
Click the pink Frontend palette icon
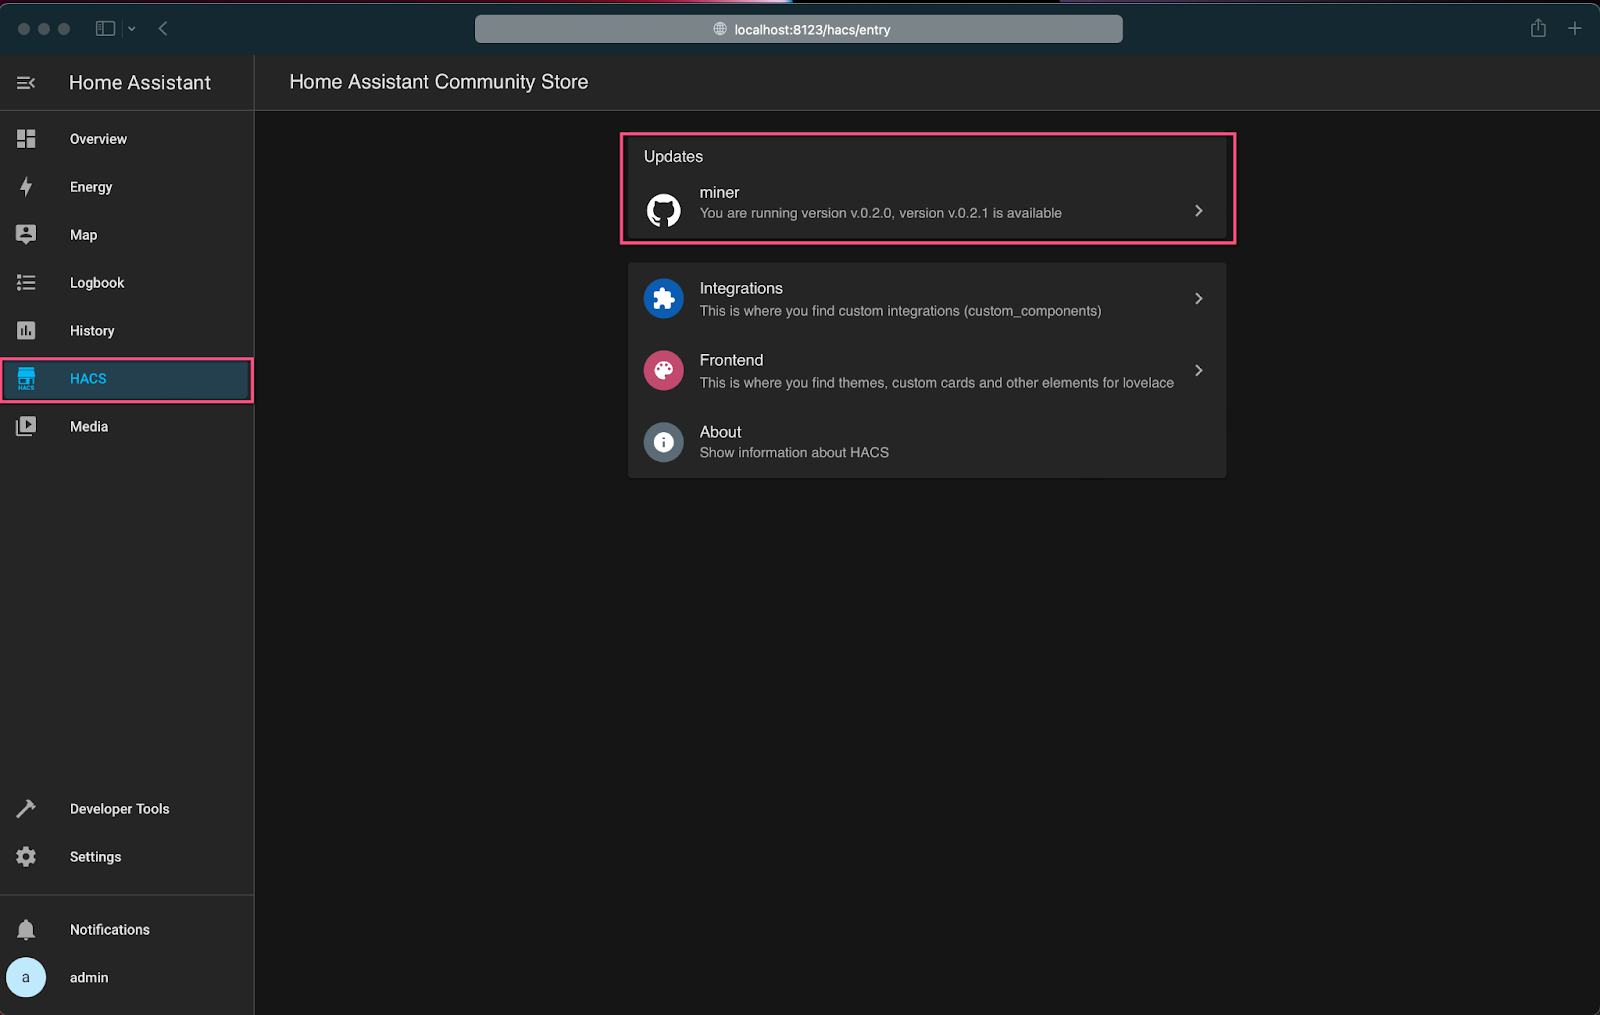663,371
